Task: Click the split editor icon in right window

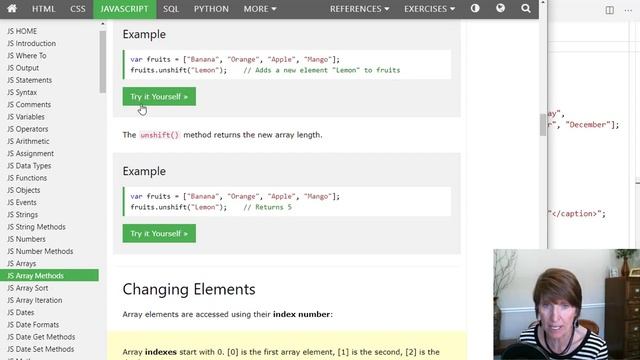Action: click(609, 10)
